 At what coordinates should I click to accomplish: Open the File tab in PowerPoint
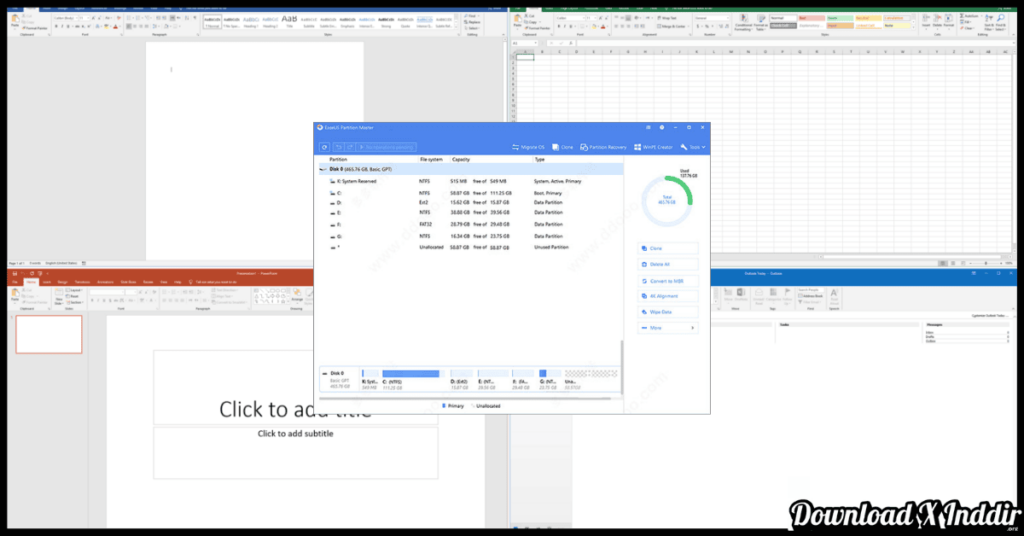point(15,282)
